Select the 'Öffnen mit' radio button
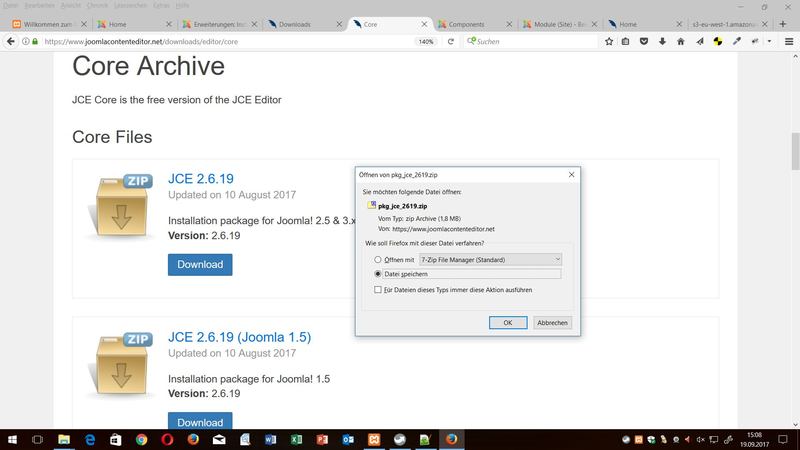 point(378,260)
